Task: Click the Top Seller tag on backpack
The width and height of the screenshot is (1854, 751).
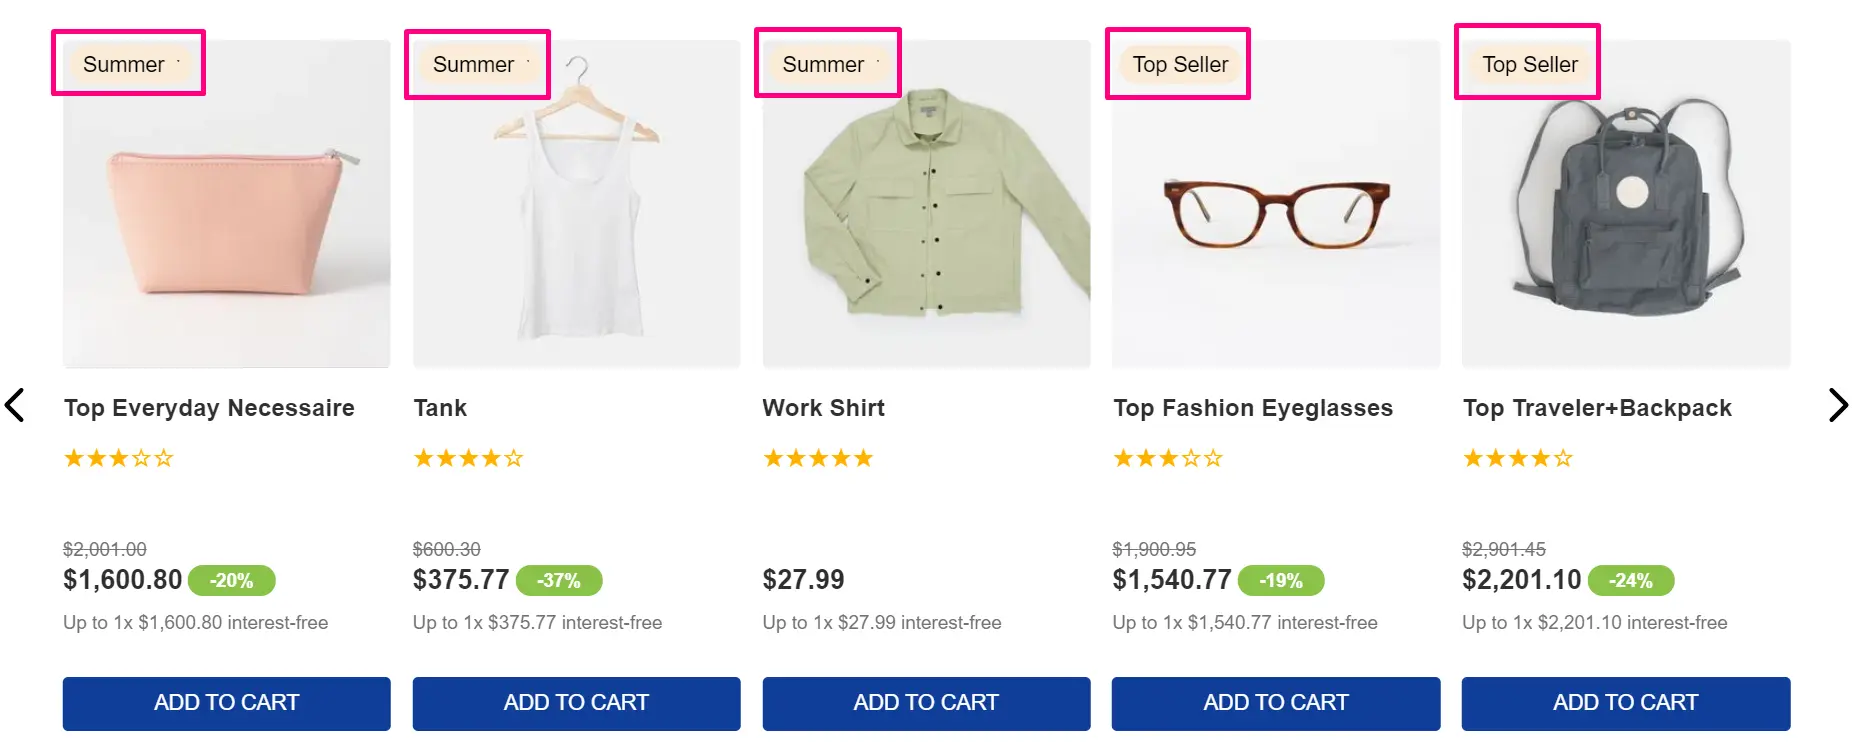Action: pyautogui.click(x=1529, y=65)
